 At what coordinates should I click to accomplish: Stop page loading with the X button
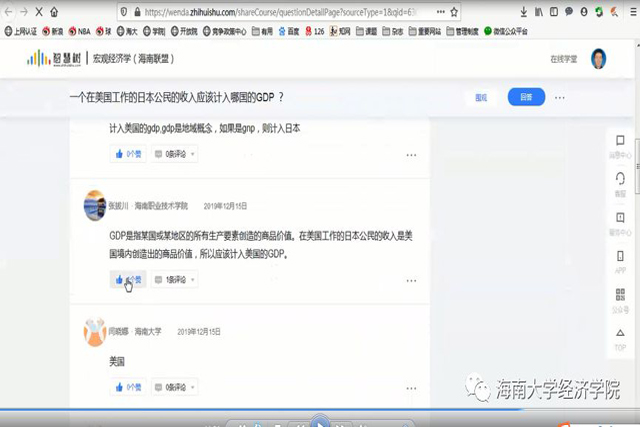[x=39, y=13]
